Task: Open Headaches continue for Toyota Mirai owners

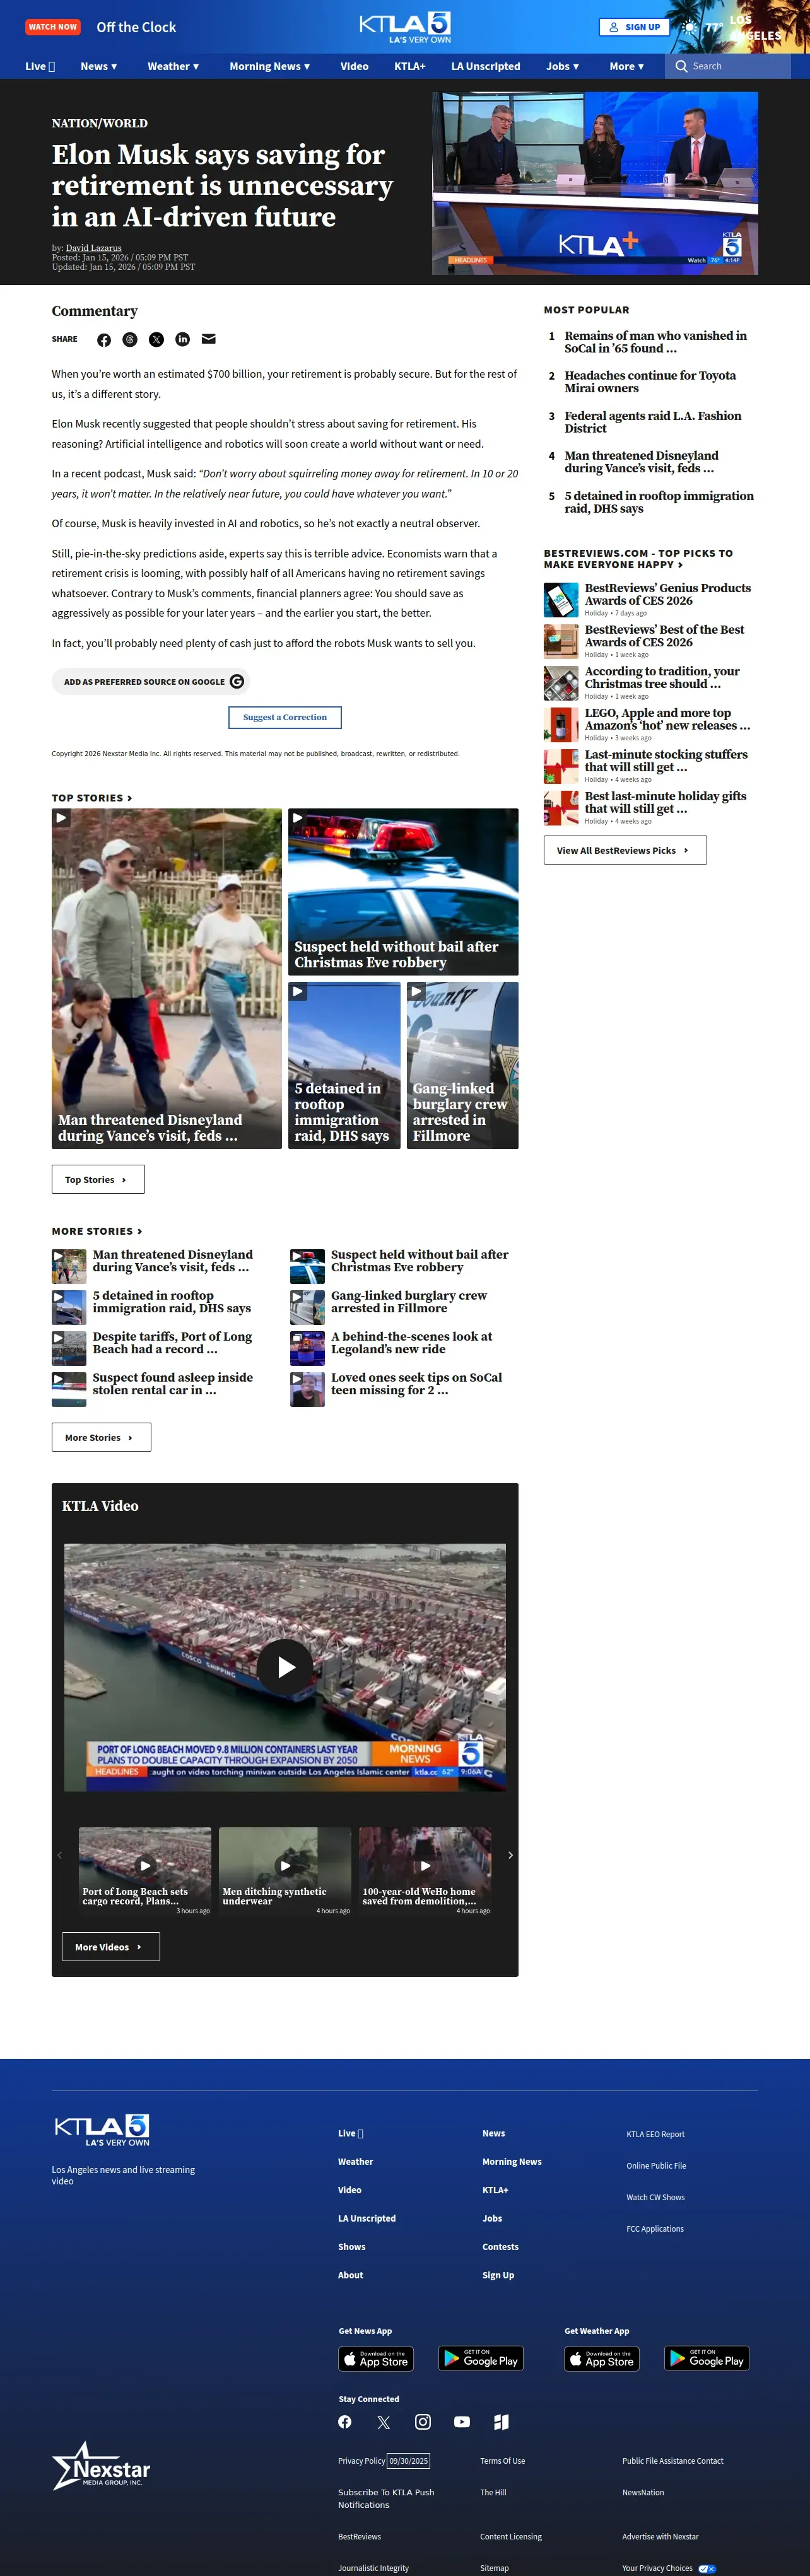Action: point(650,382)
